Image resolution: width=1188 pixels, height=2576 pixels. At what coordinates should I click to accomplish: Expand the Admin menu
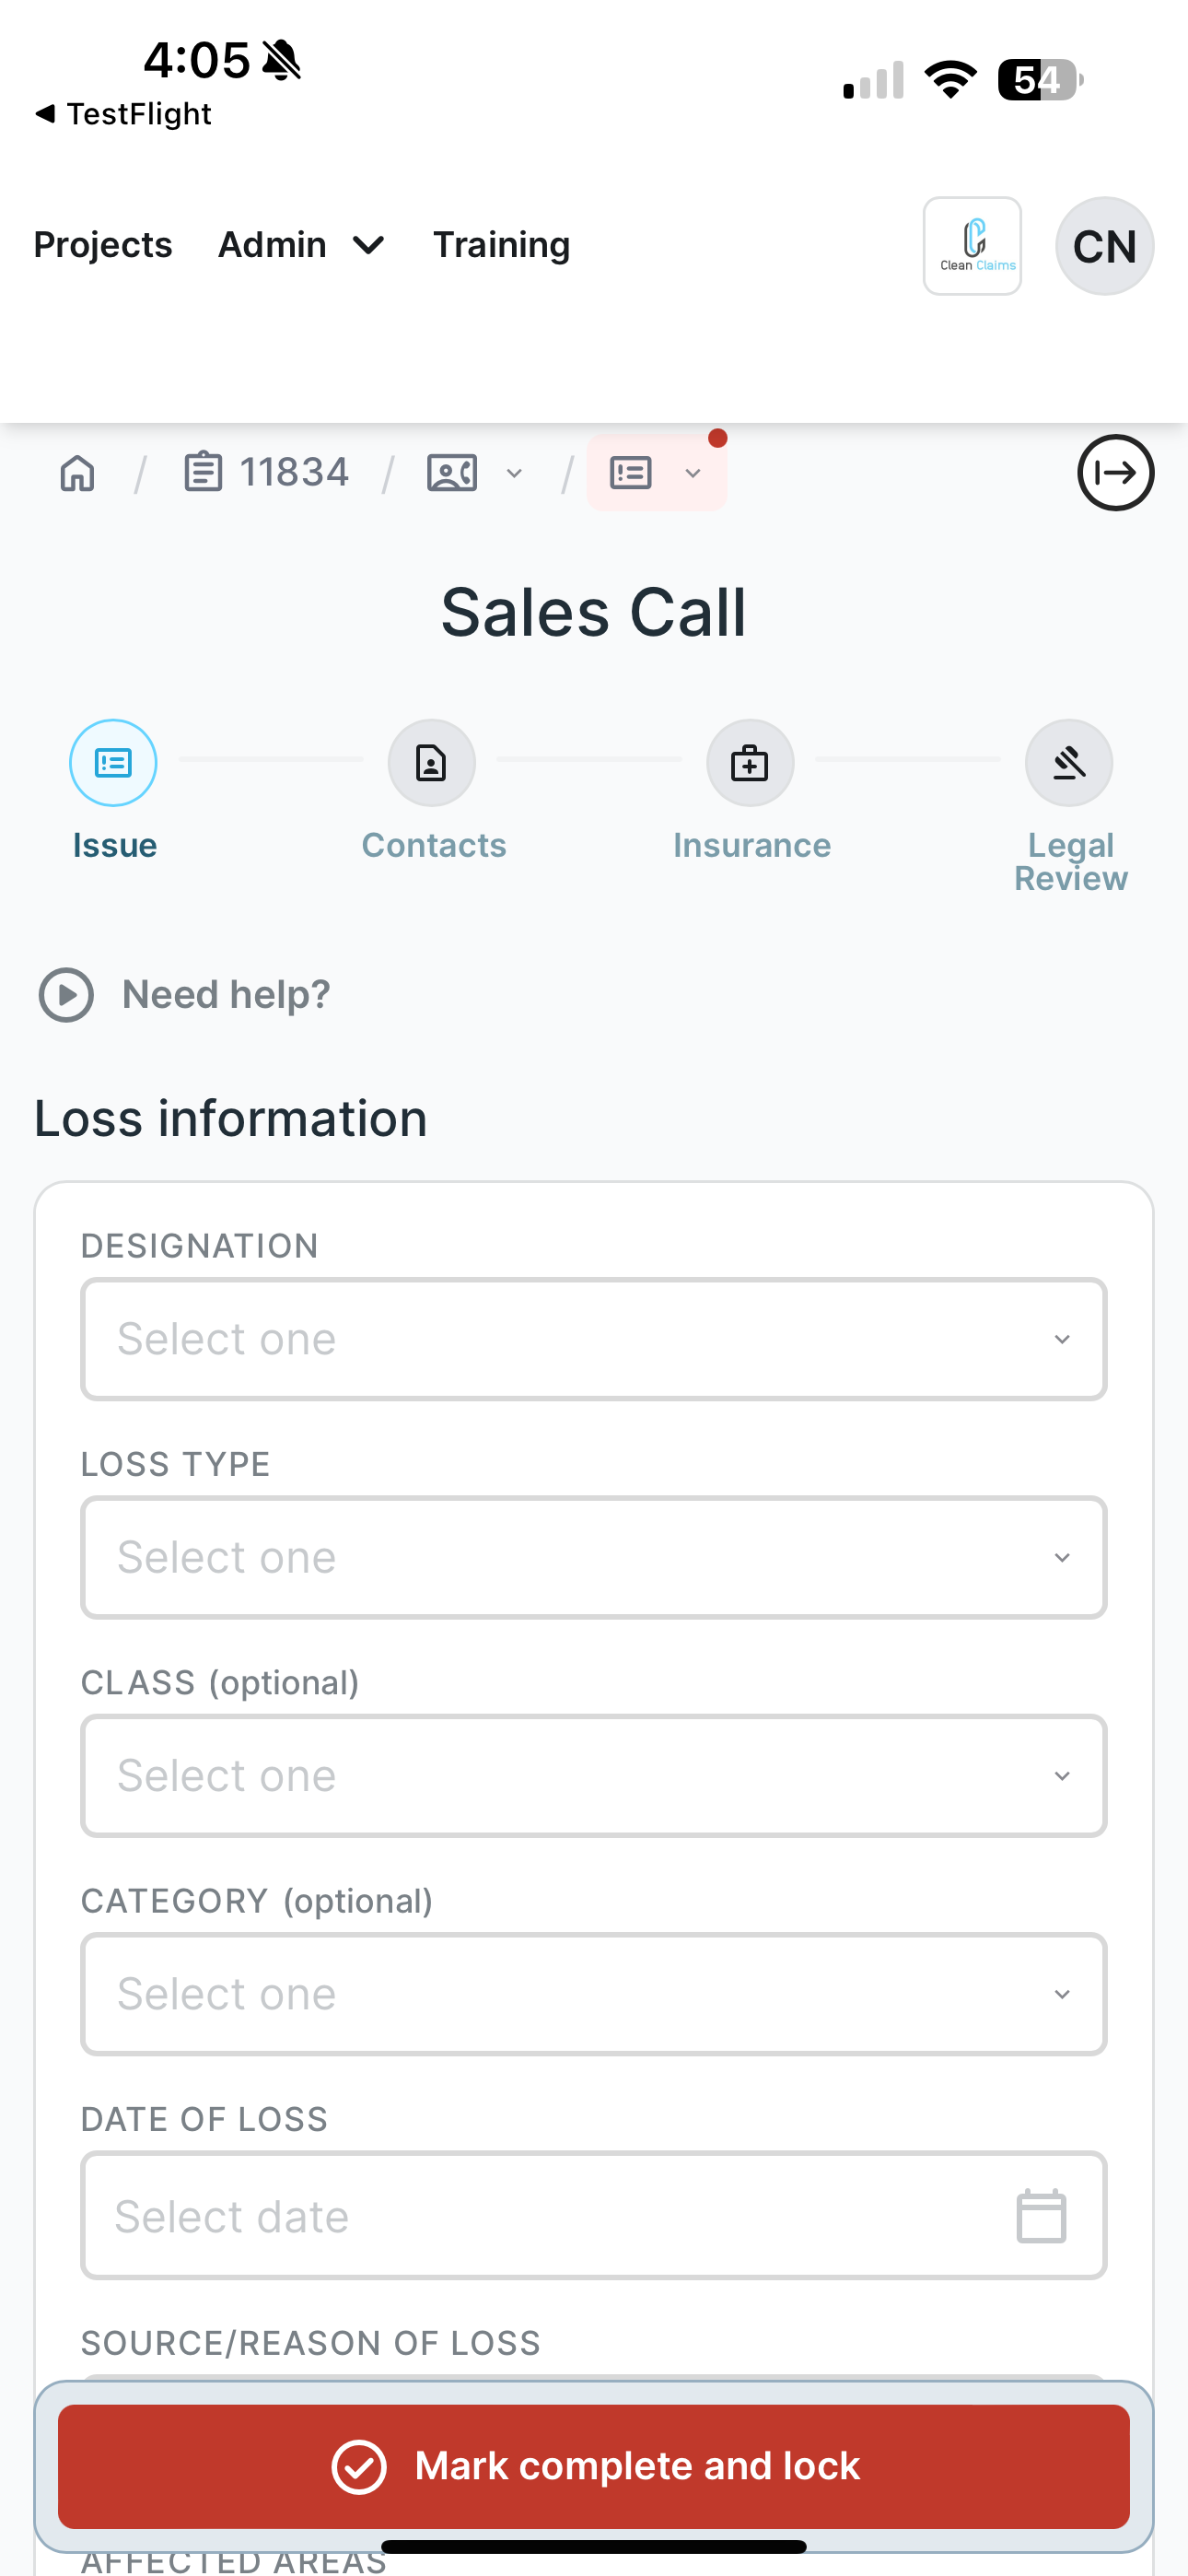click(x=302, y=245)
